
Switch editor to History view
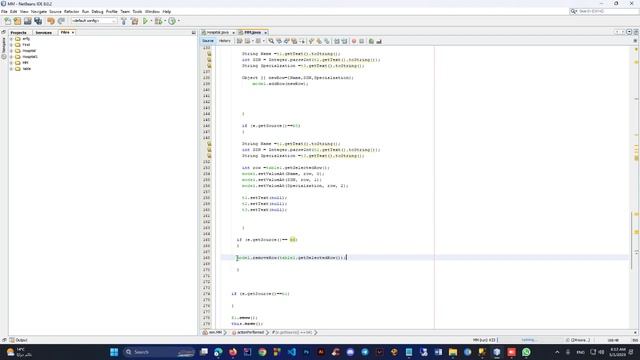224,41
